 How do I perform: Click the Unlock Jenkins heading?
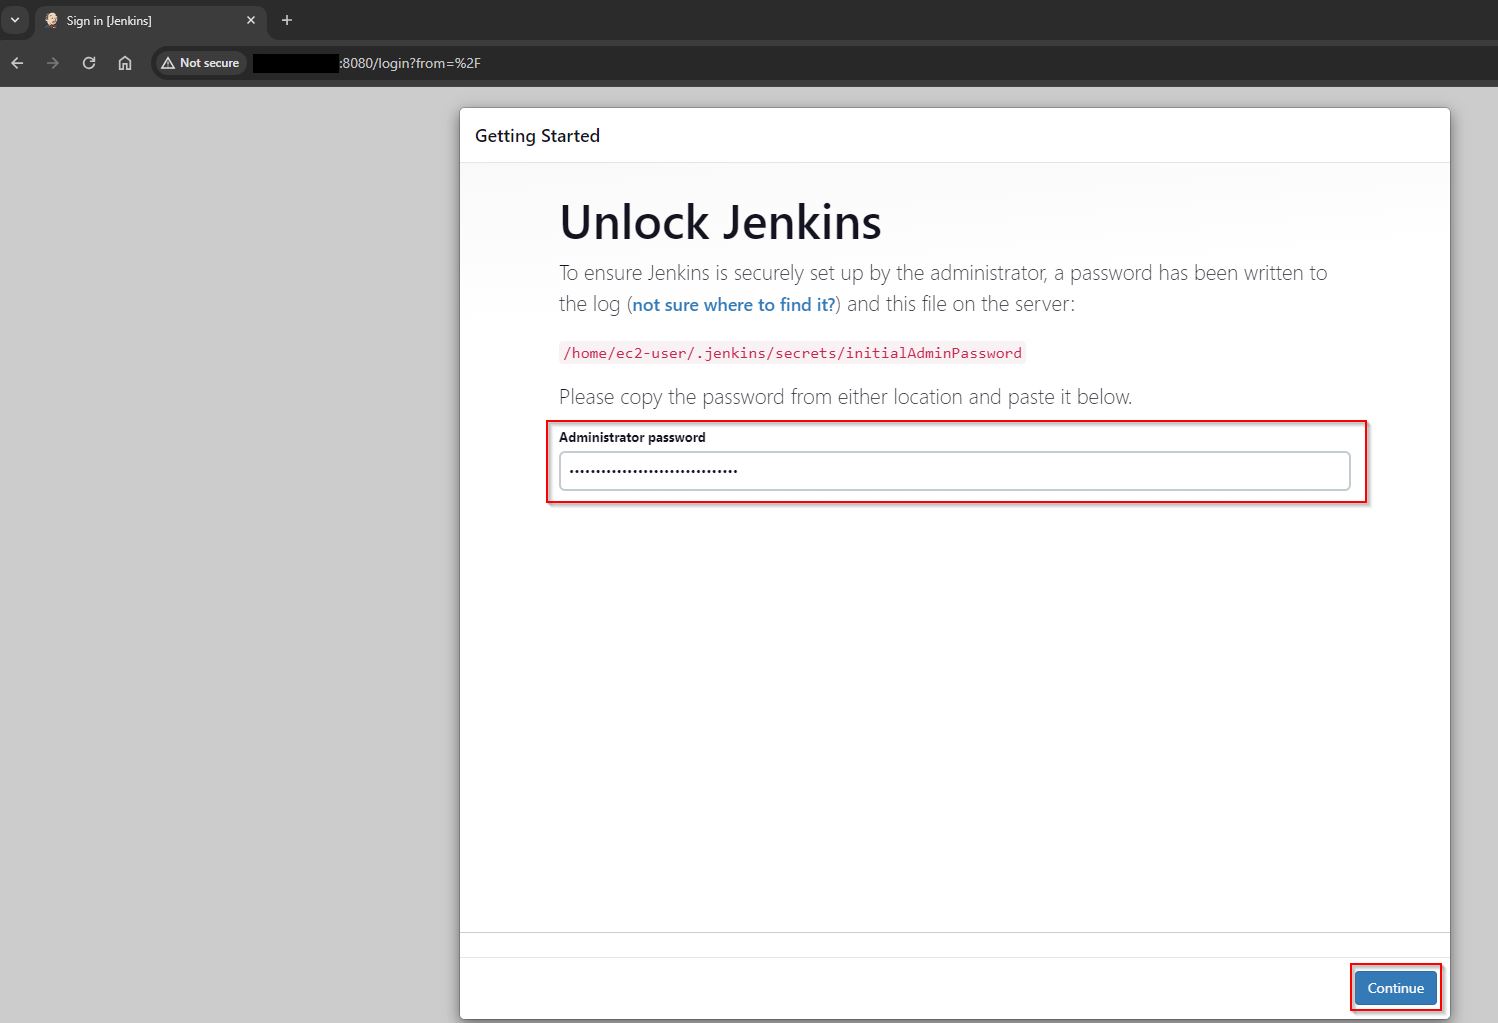click(720, 222)
